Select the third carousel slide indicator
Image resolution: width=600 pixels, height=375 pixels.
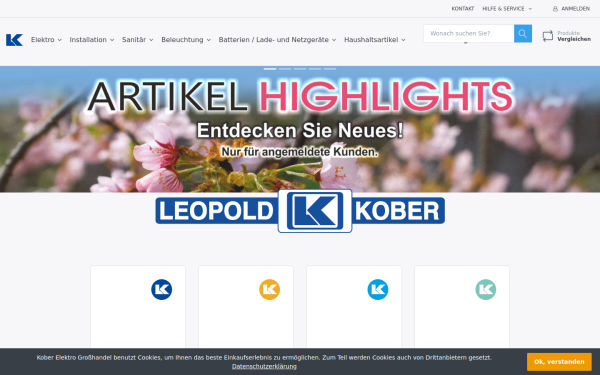click(300, 69)
